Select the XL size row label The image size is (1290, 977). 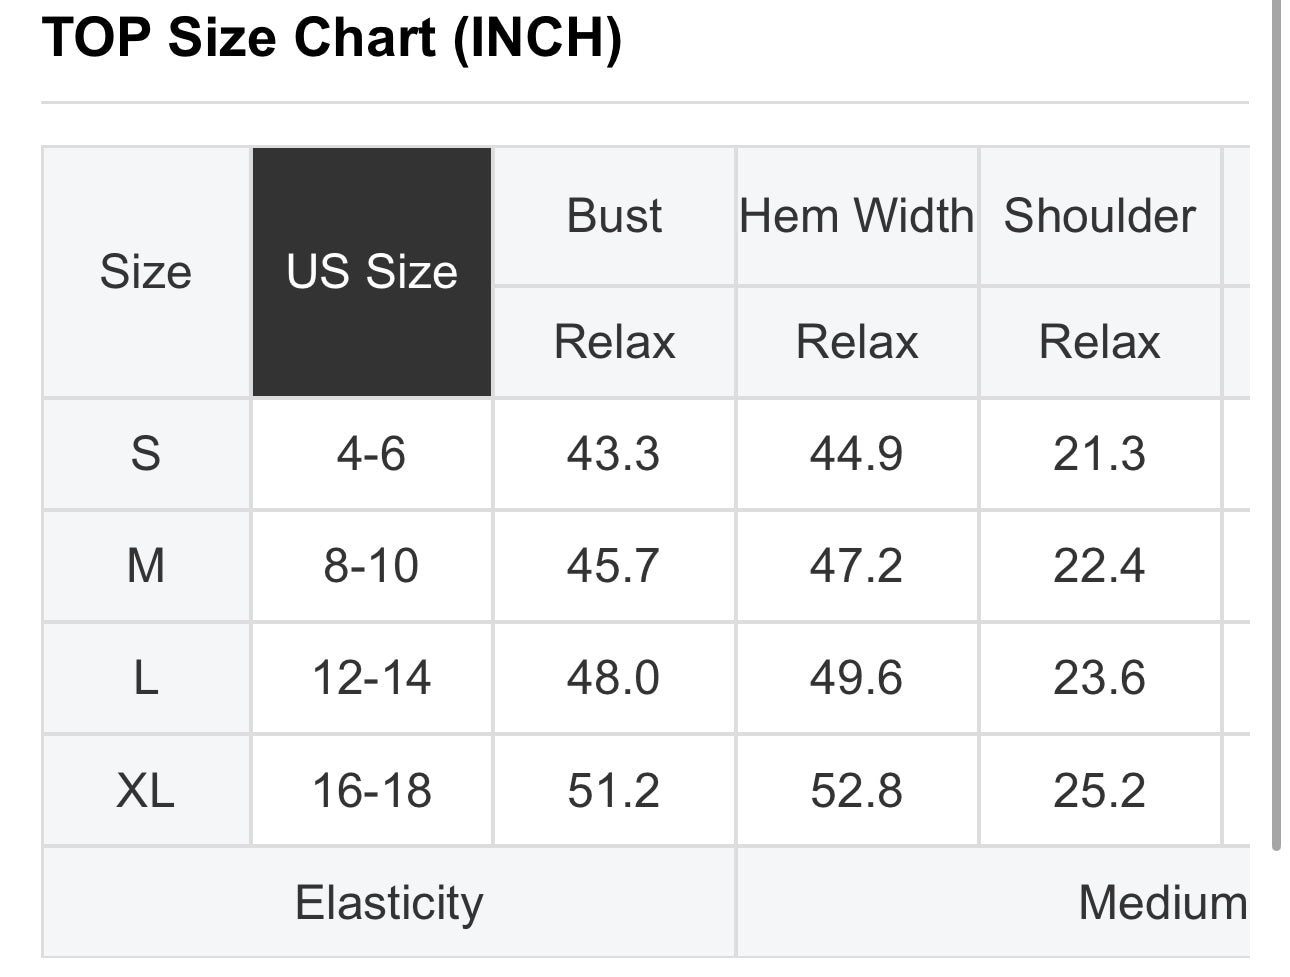146,790
